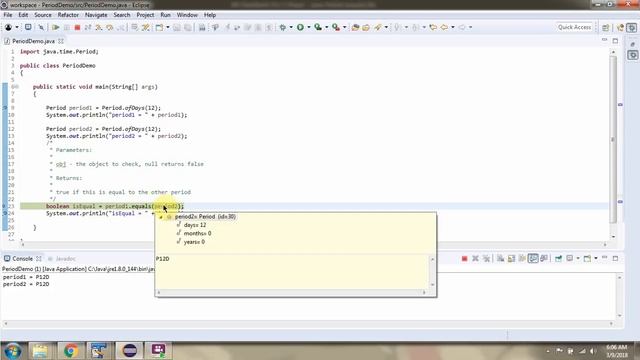Collapse the period2 tree node in hover popup
This screenshot has width=640, height=360.
click(x=161, y=217)
